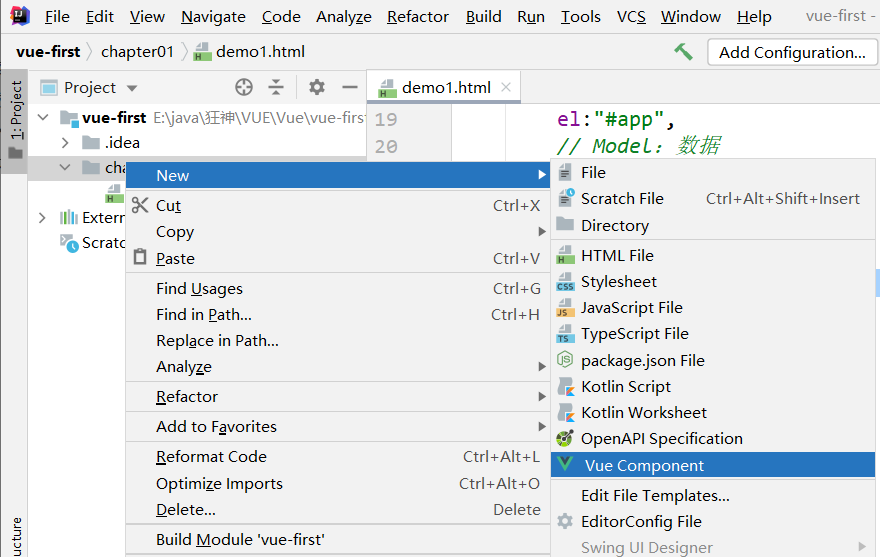This screenshot has height=557, width=880.
Task: Select Stylesheet in New submenu
Action: (619, 281)
